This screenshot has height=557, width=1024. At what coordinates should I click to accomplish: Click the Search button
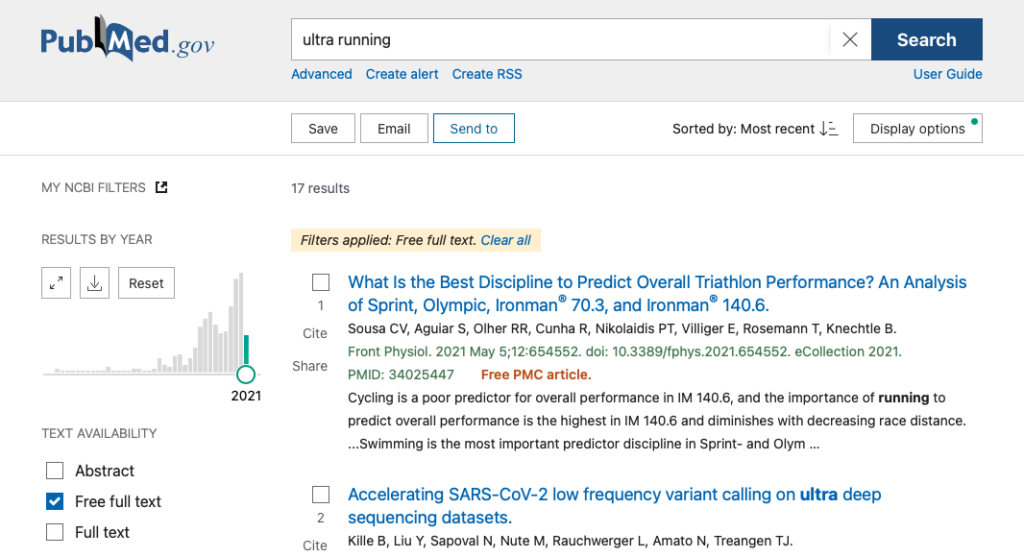click(x=927, y=40)
